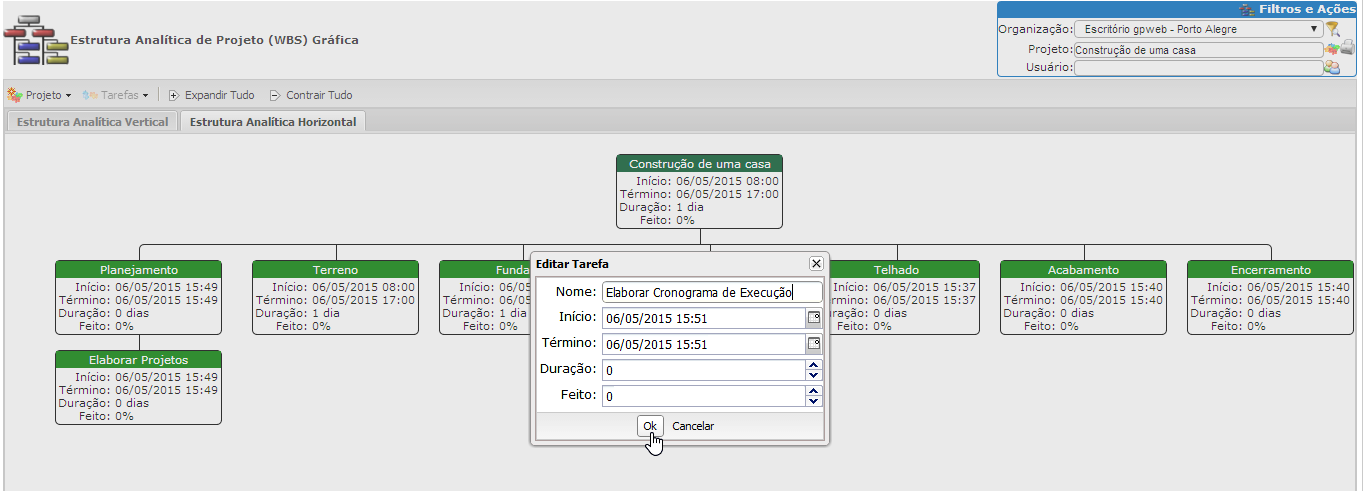This screenshot has width=1363, height=491.
Task: Click Expandir Tudo in the toolbar
Action: [211, 95]
